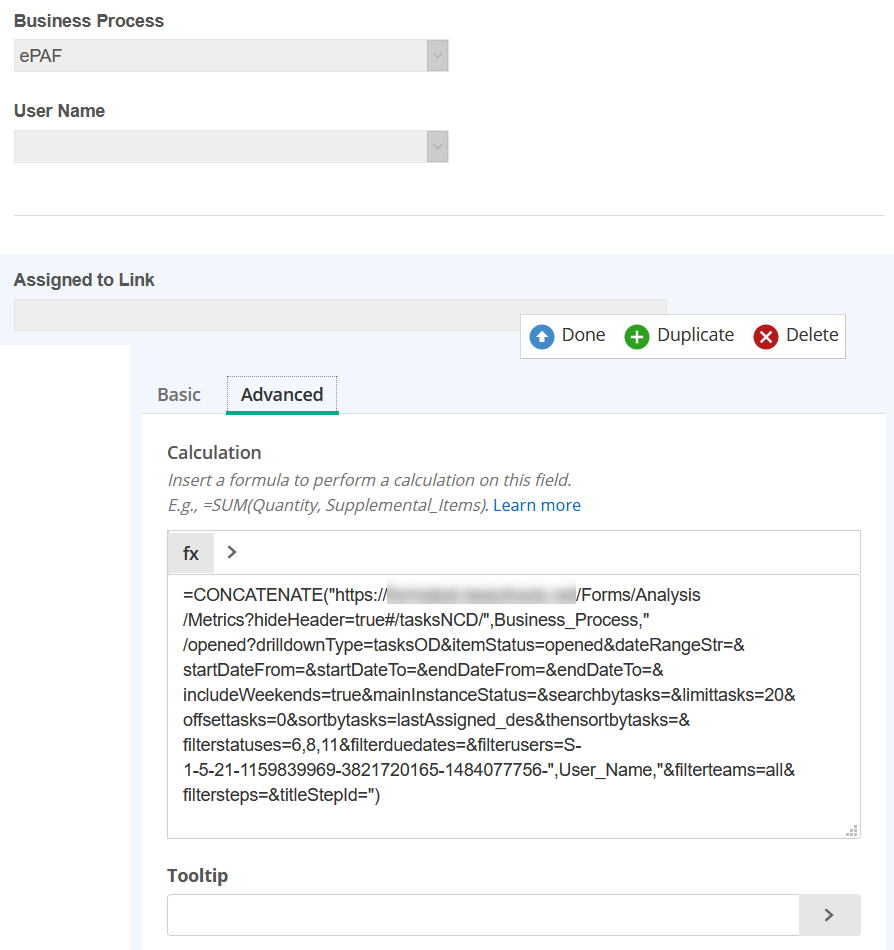Hit the Delete text label
This screenshot has height=950, width=894.
(x=812, y=335)
